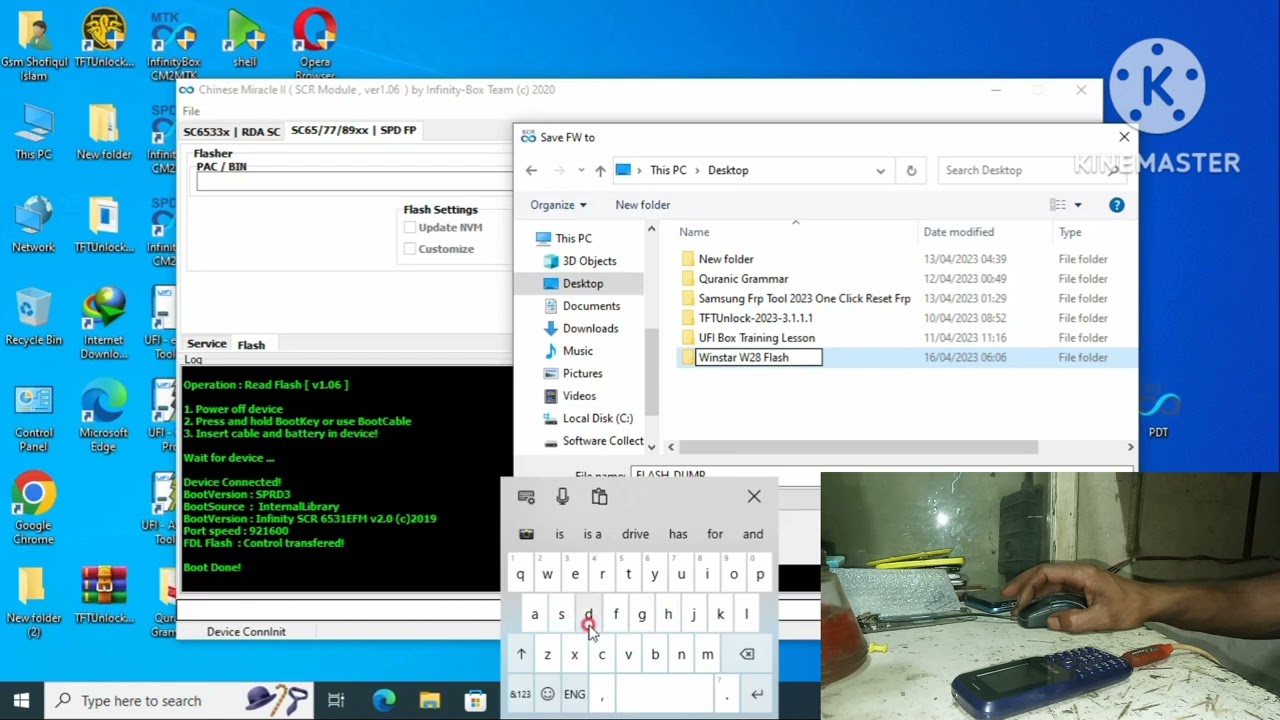Switch to Service tab

pyautogui.click(x=206, y=344)
